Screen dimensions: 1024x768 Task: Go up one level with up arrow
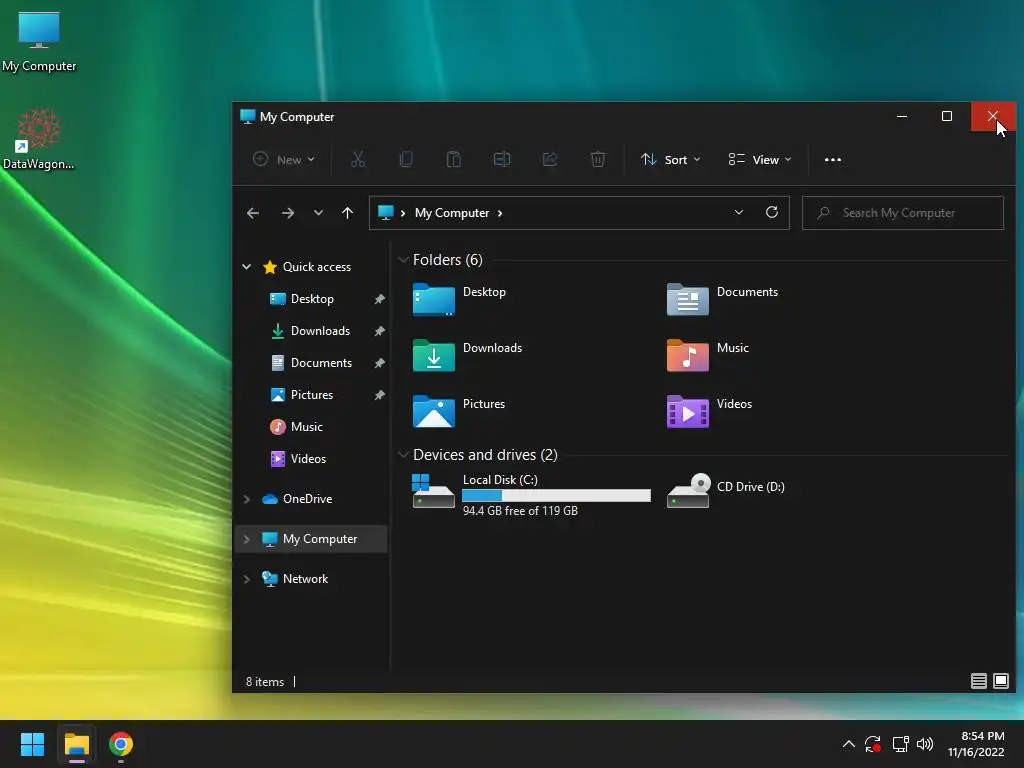pyautogui.click(x=347, y=213)
